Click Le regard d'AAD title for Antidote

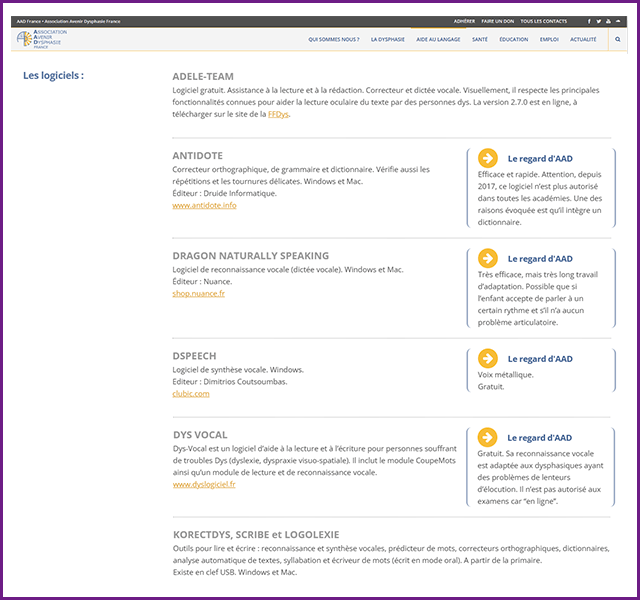[540, 159]
